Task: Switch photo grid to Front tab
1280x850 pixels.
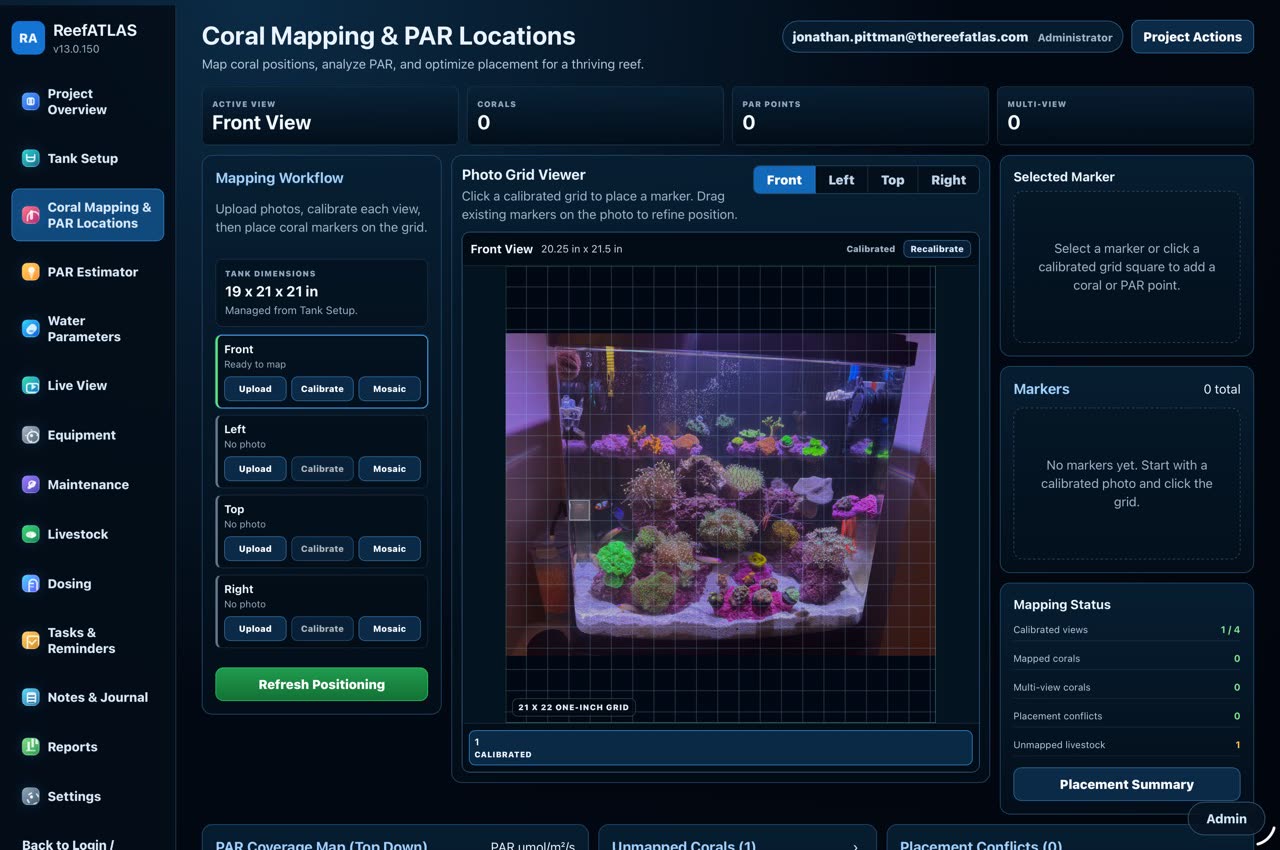Action: [x=784, y=180]
